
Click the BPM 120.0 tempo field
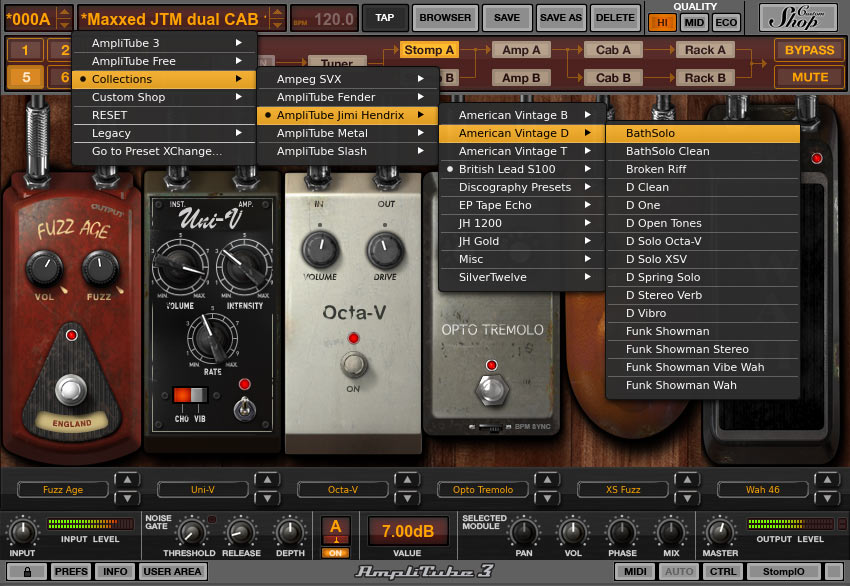[325, 20]
